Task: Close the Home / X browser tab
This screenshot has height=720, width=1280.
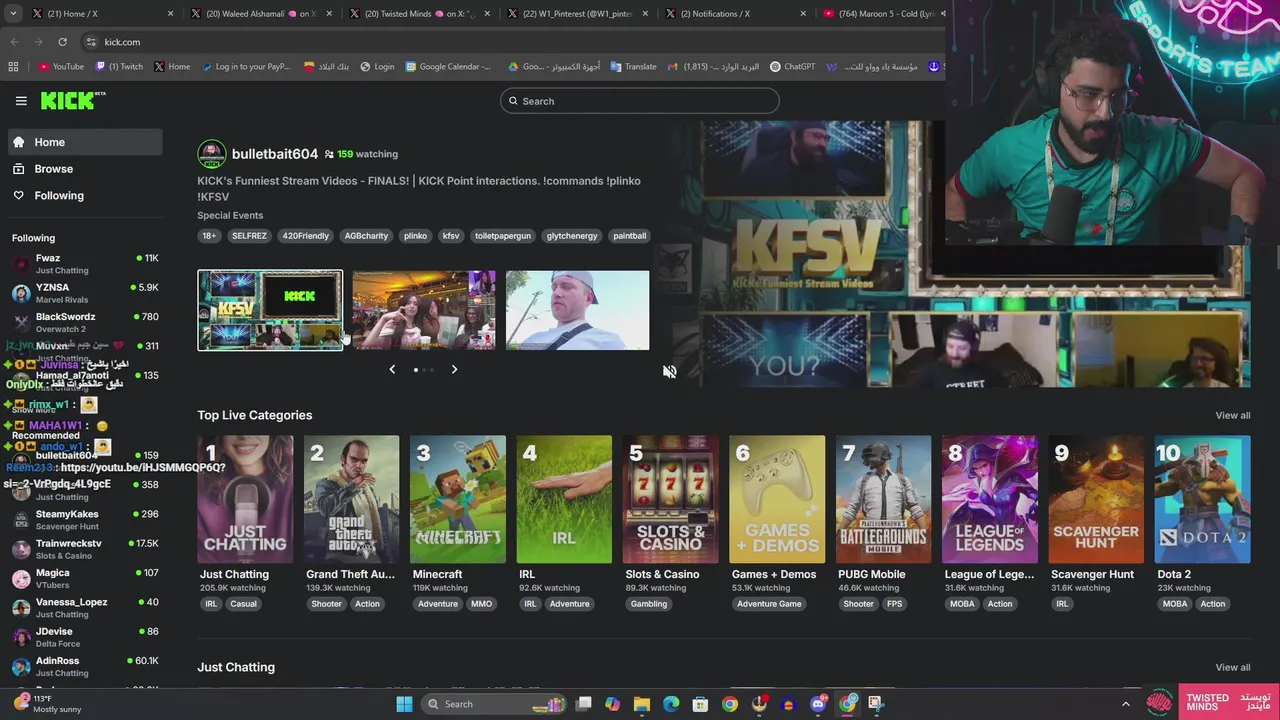Action: (170, 14)
